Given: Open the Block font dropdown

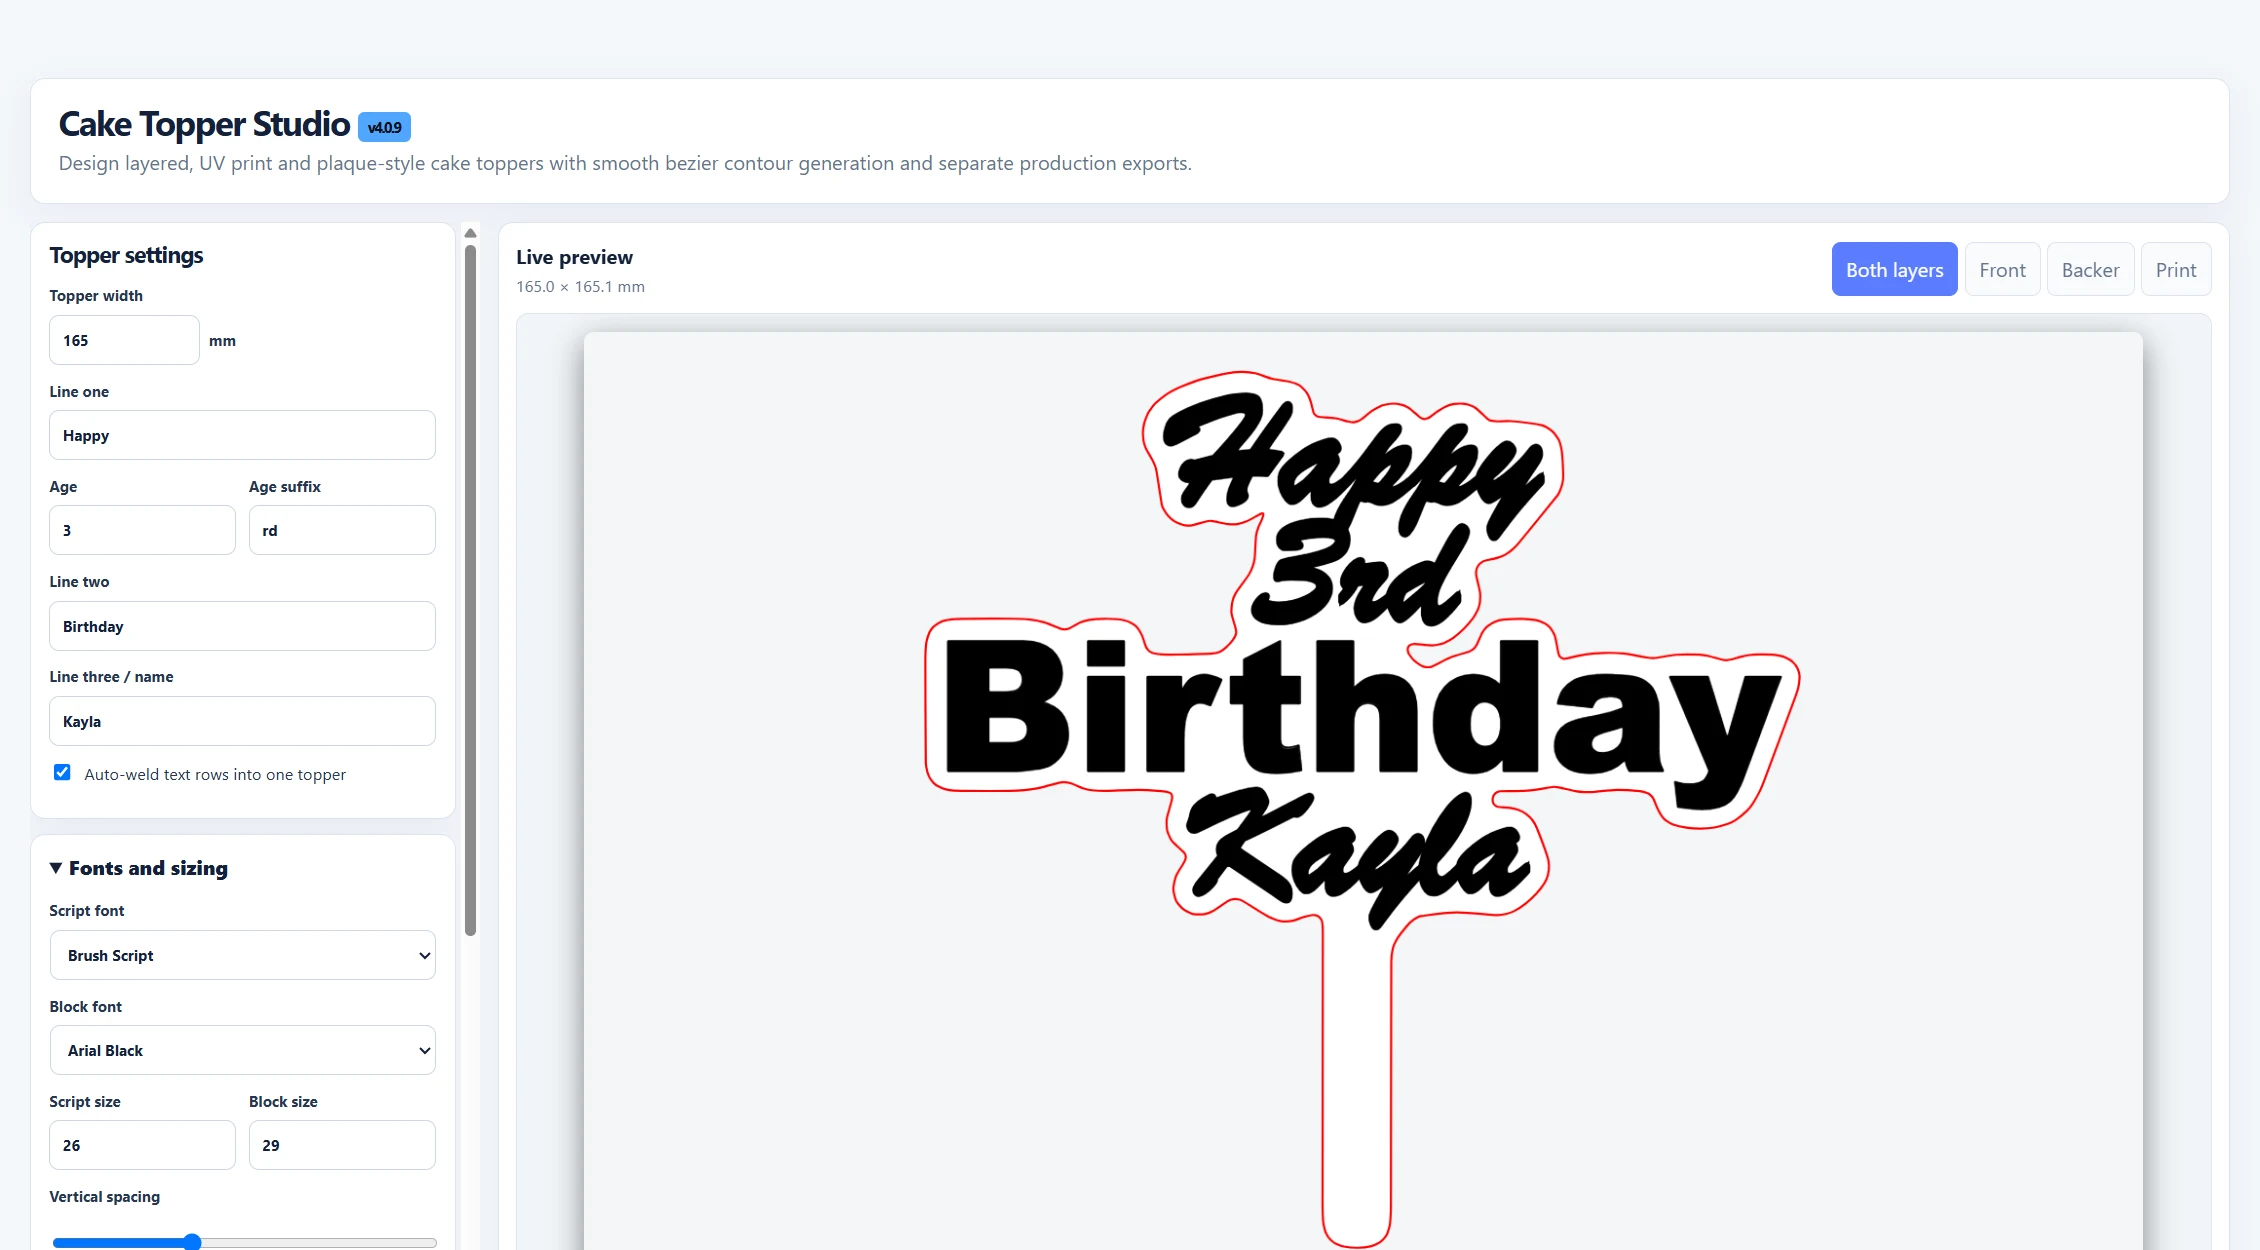Looking at the screenshot, I should 242,1050.
